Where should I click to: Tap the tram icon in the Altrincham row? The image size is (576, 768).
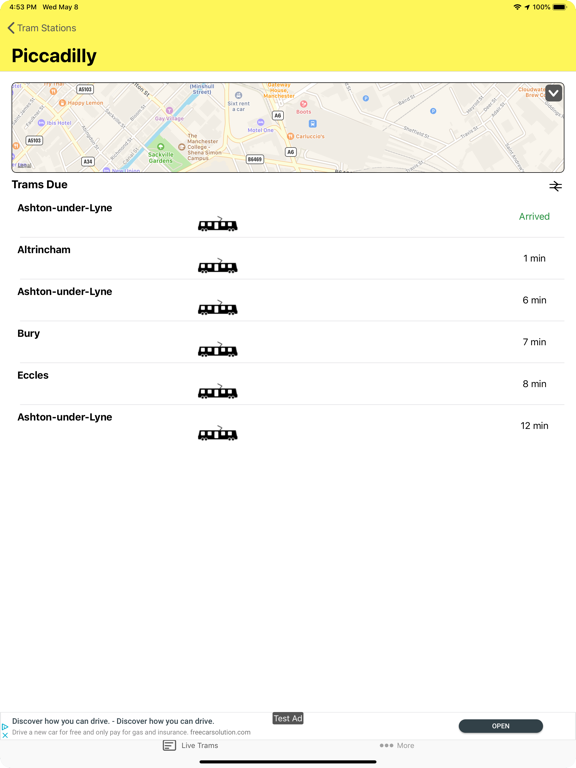click(x=217, y=265)
